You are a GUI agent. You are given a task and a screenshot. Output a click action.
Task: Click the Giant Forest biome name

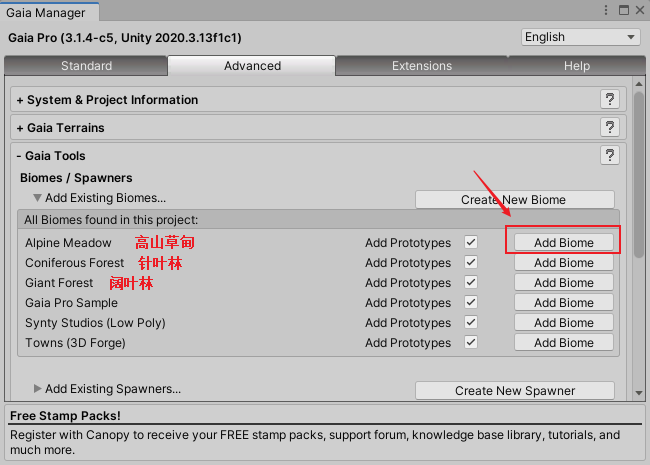coord(59,283)
